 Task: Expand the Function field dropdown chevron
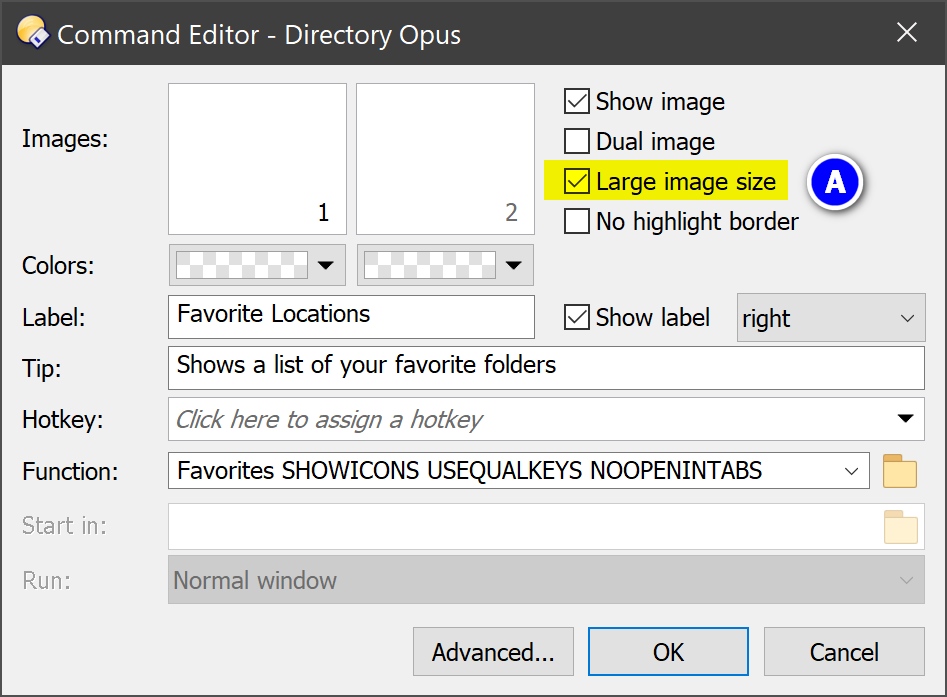click(852, 471)
